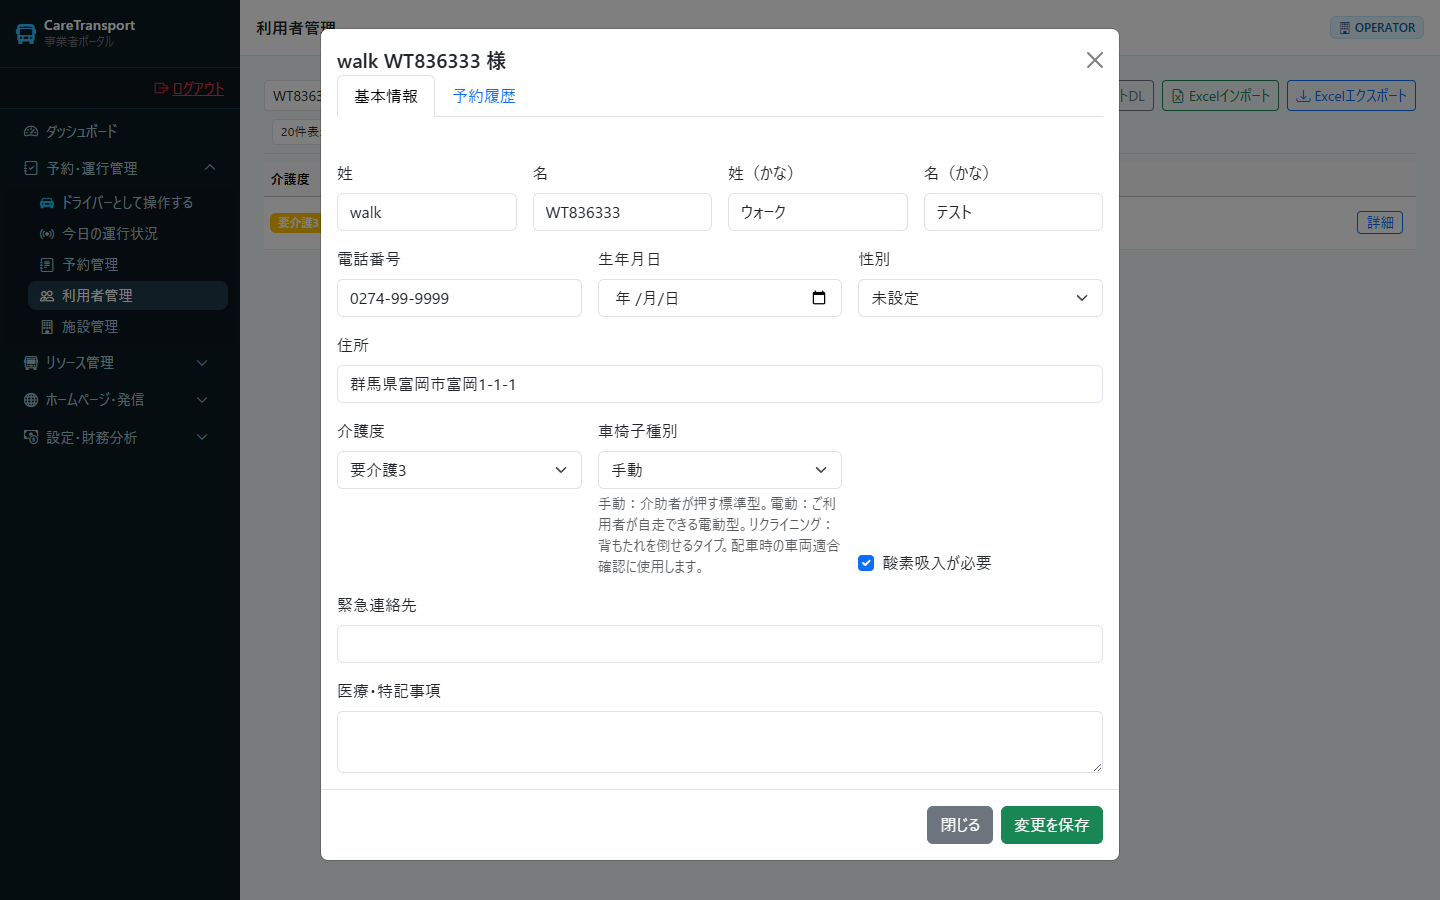Open 施設管理 in the sidebar
Viewport: 1440px width, 900px height.
pyautogui.click(x=128, y=326)
